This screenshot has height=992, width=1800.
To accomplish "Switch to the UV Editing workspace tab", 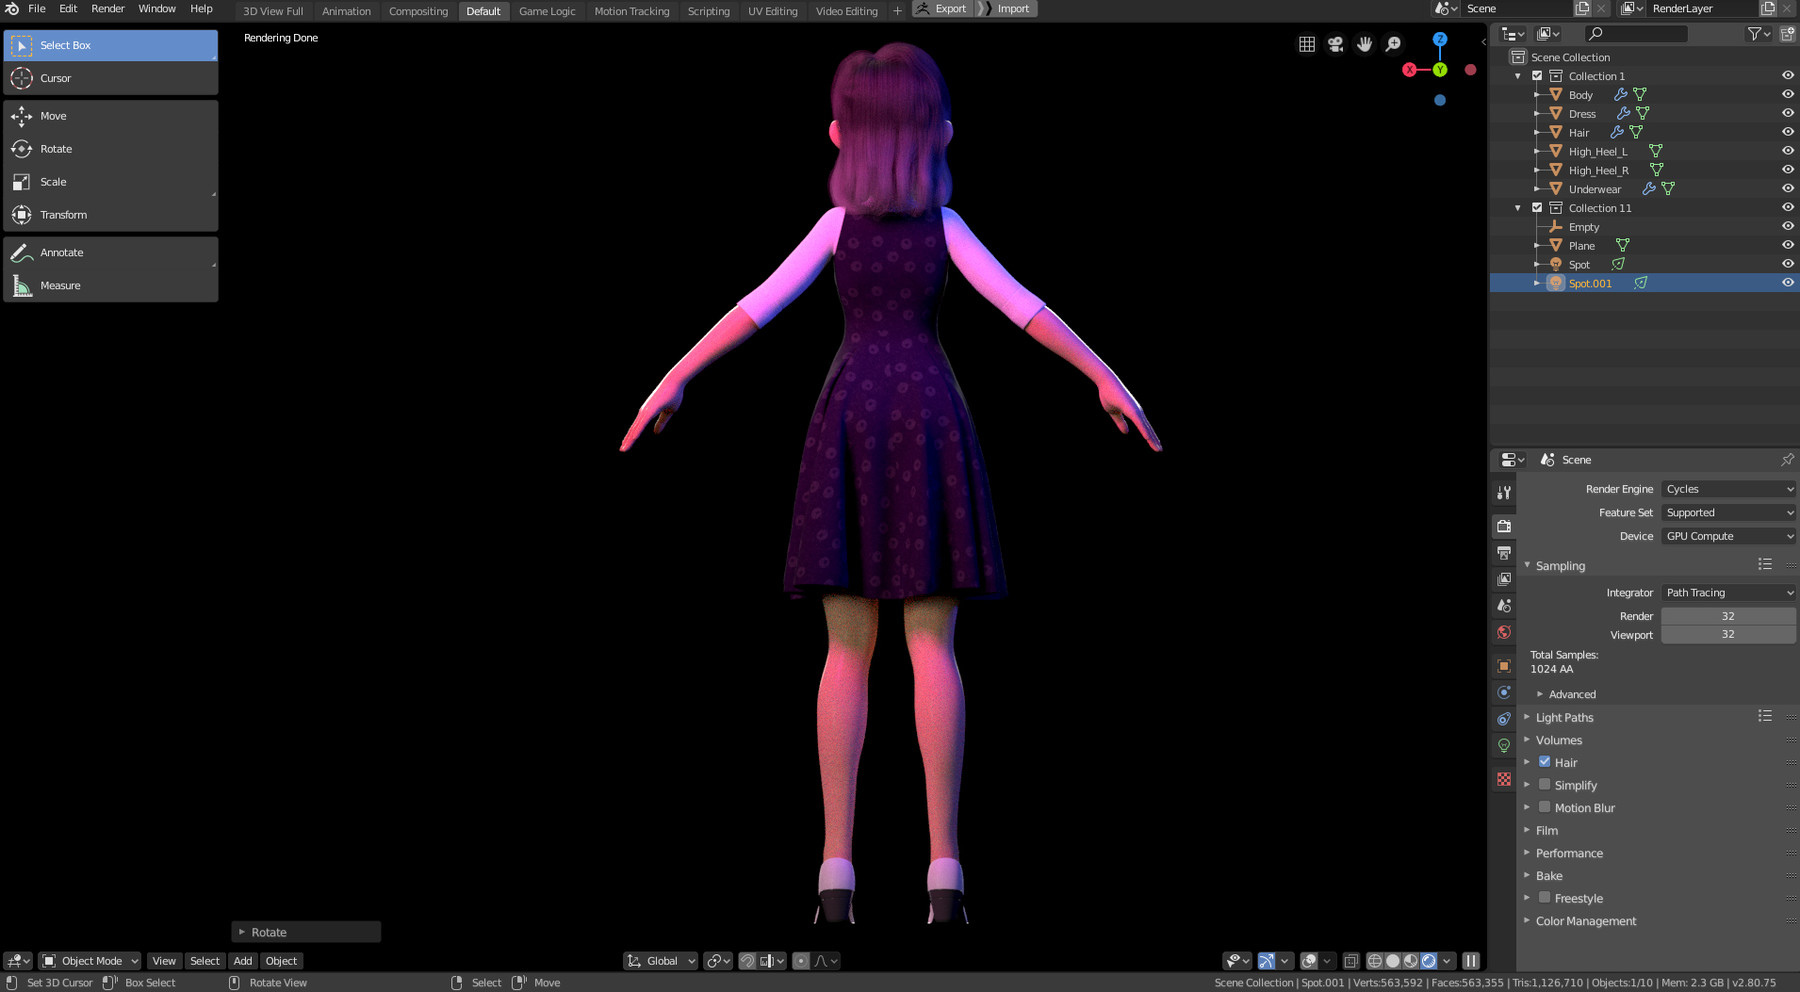I will click(x=773, y=11).
